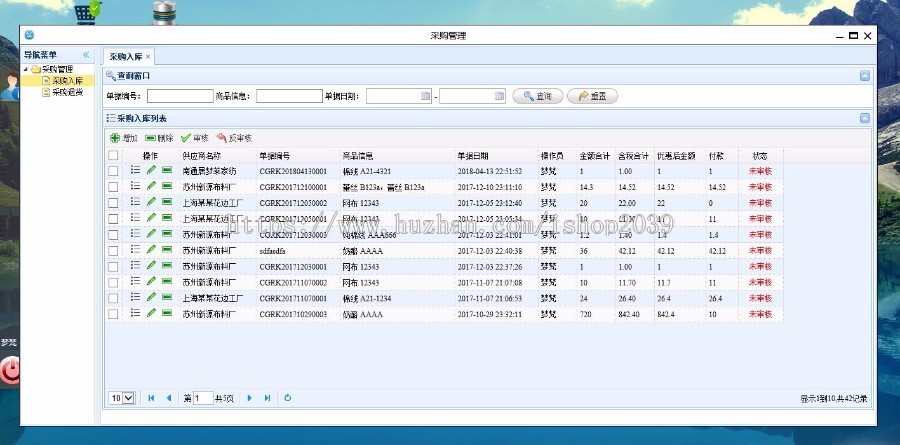This screenshot has height=445, width=900.
Task: Close the 采购入库 tab
Action: tap(148, 56)
